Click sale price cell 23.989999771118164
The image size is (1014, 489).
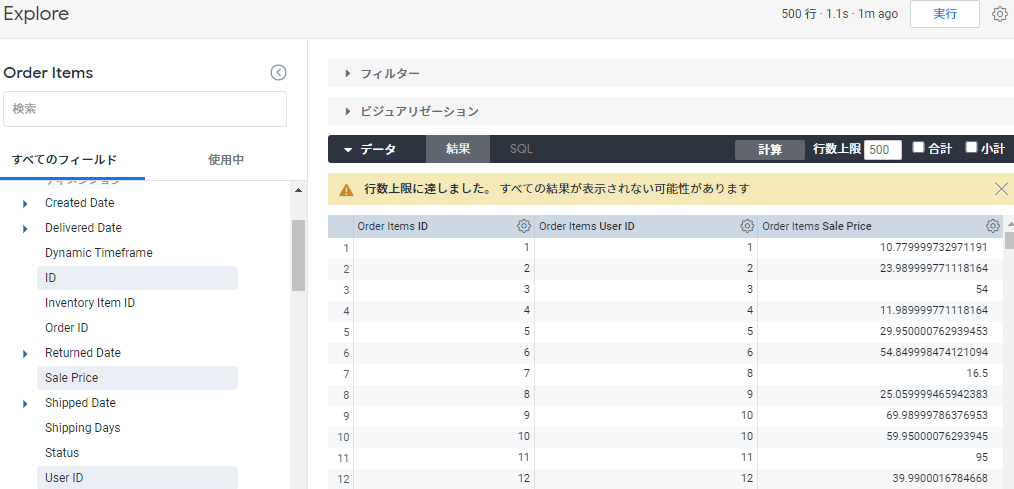[881, 269]
